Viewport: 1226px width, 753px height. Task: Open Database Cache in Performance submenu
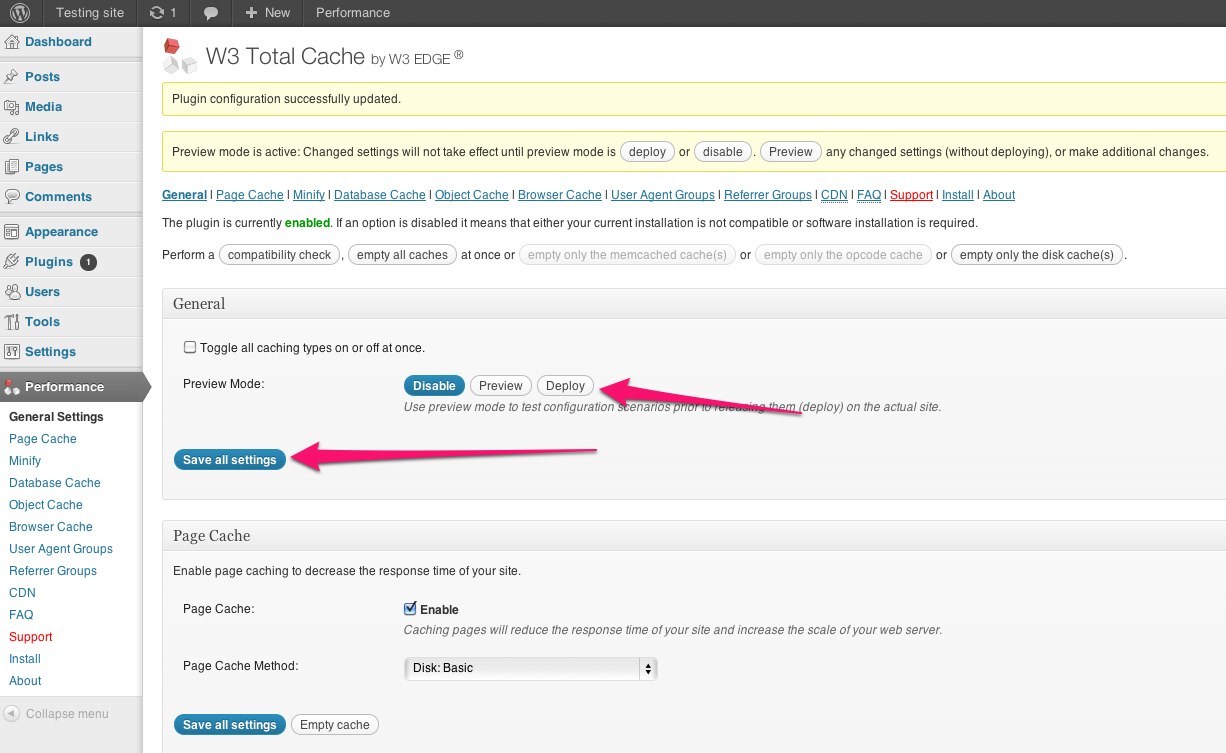(55, 483)
